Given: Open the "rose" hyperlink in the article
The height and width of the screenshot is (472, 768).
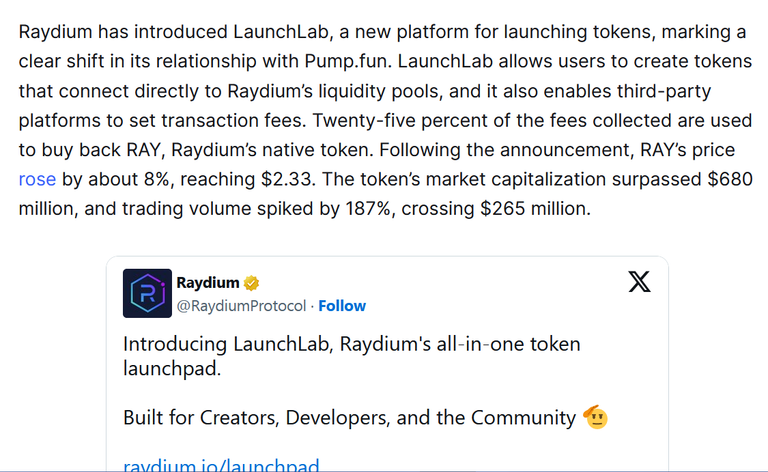Looking at the screenshot, I should coord(37,179).
